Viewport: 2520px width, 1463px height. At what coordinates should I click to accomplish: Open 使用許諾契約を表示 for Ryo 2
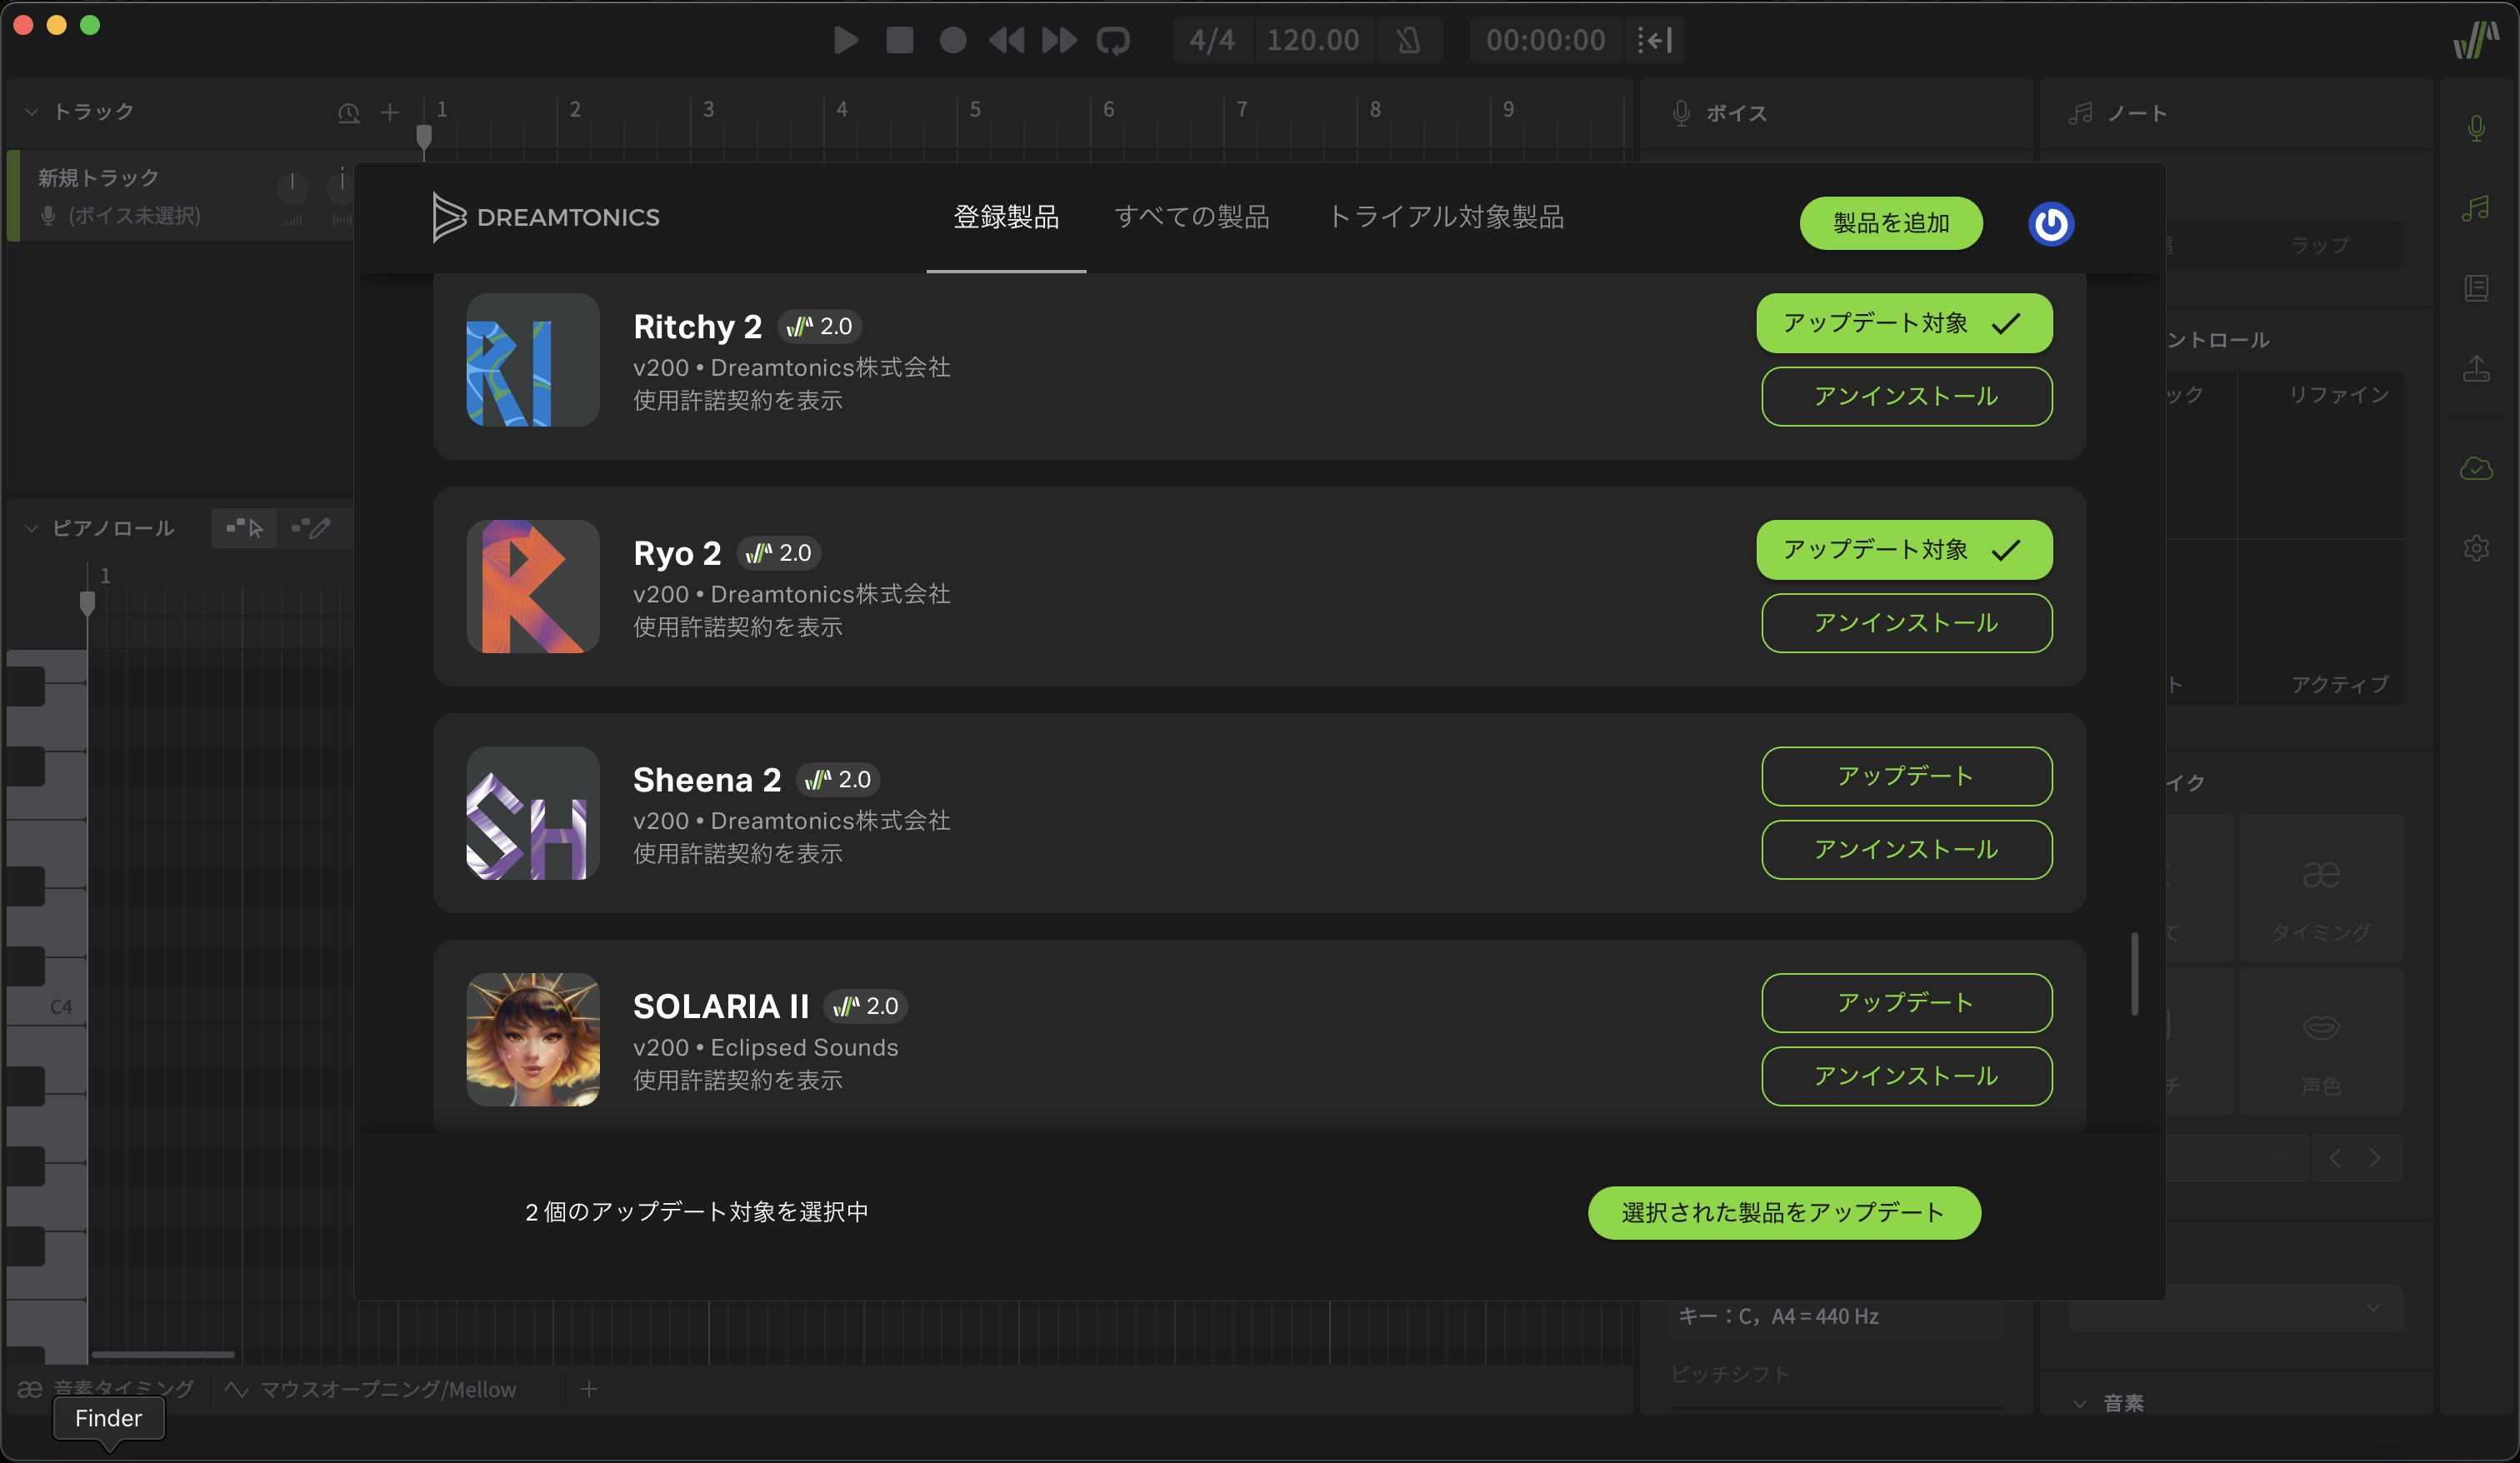738,627
